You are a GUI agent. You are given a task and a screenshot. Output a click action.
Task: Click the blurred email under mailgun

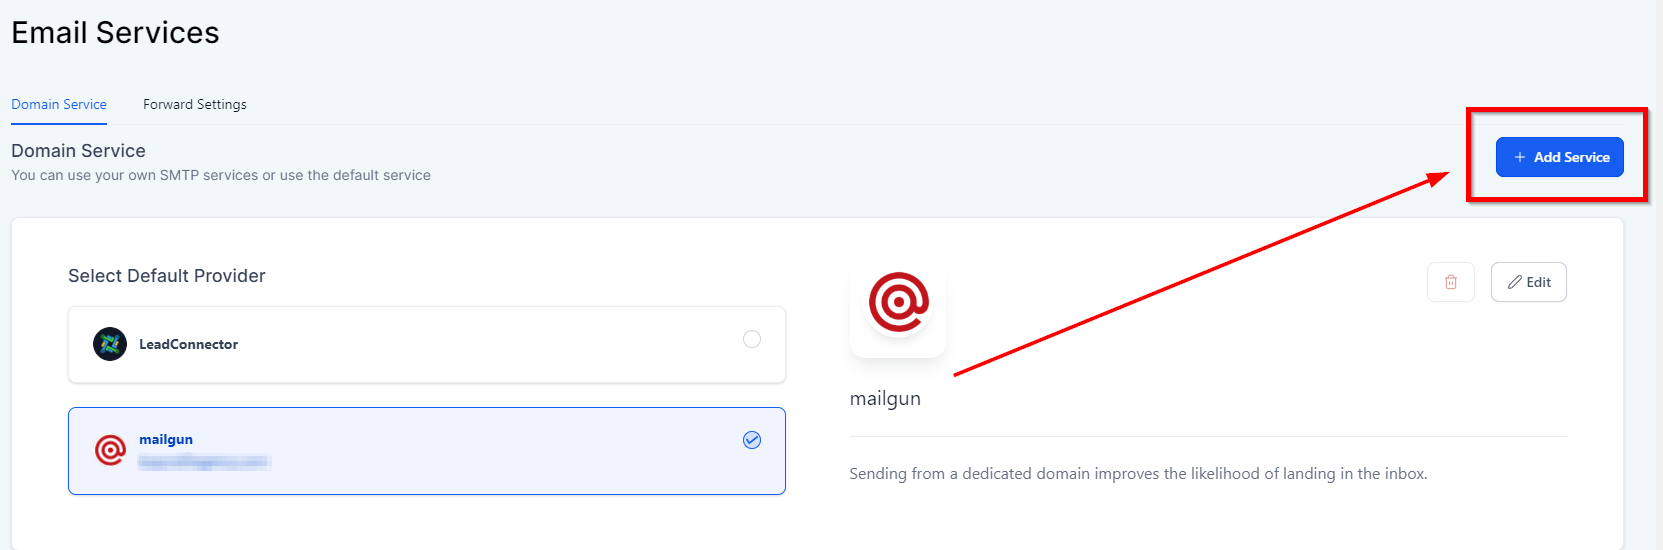(204, 462)
